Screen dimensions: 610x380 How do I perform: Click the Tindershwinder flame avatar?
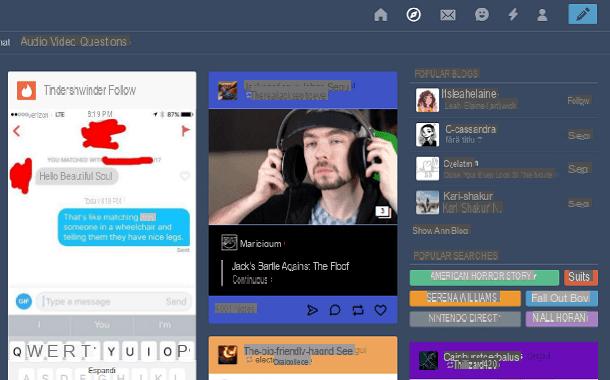26,90
